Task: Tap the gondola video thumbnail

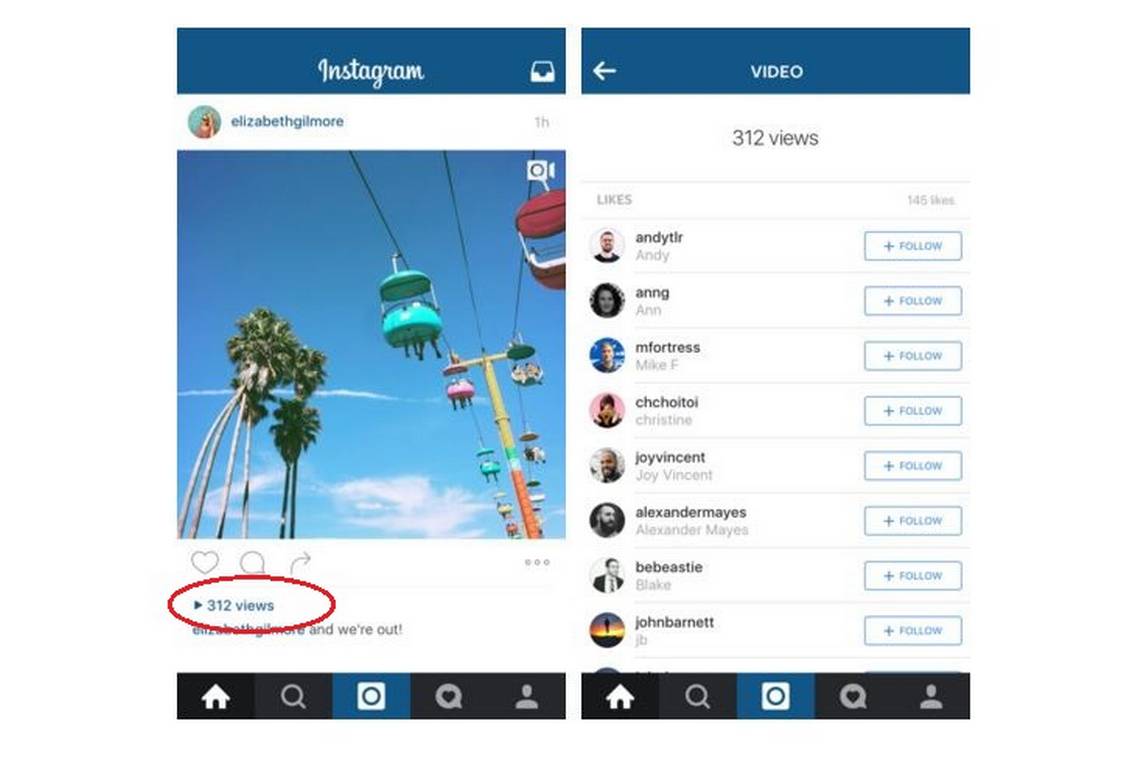Action: coord(372,344)
